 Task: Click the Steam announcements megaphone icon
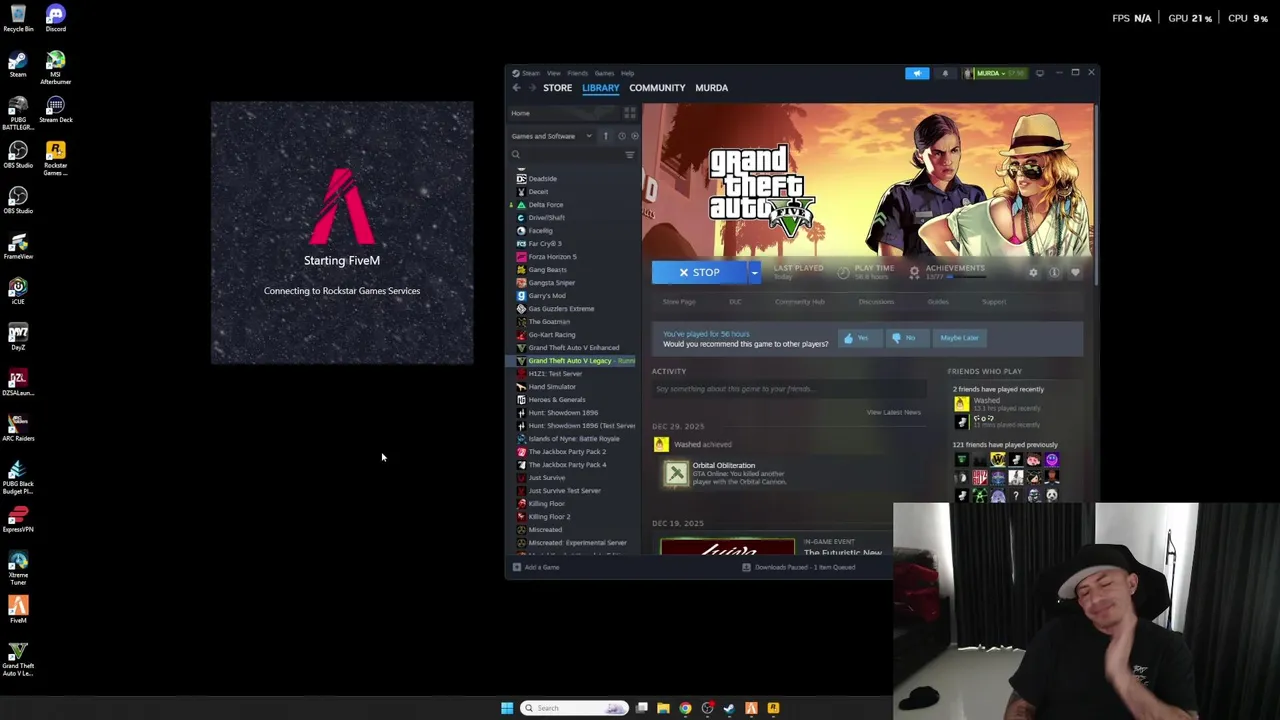click(917, 73)
